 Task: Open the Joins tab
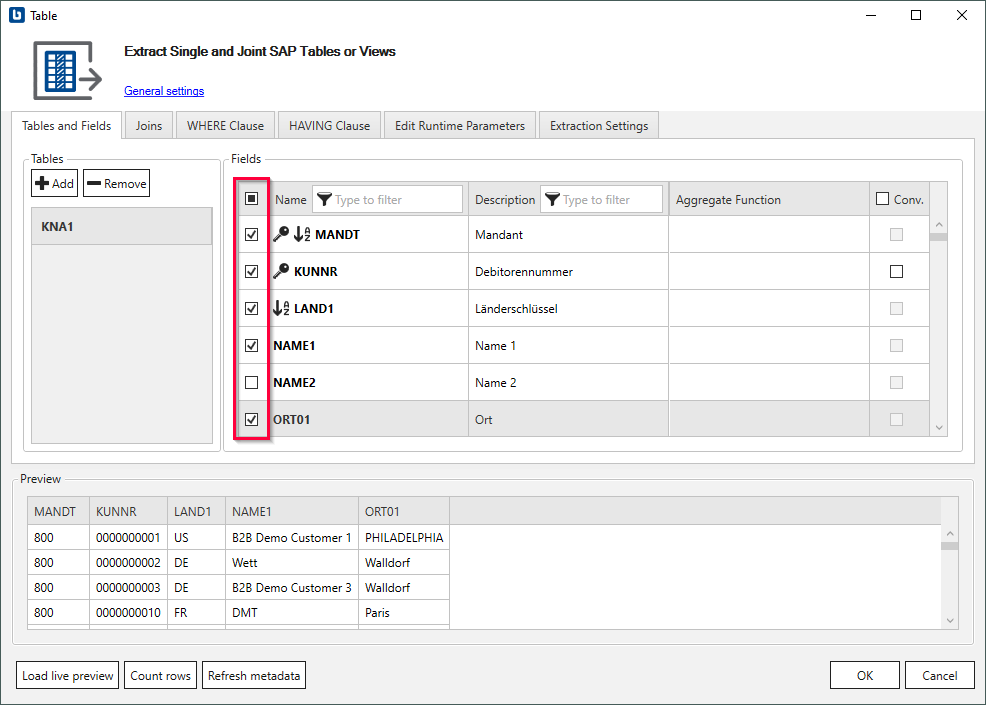pyautogui.click(x=149, y=126)
